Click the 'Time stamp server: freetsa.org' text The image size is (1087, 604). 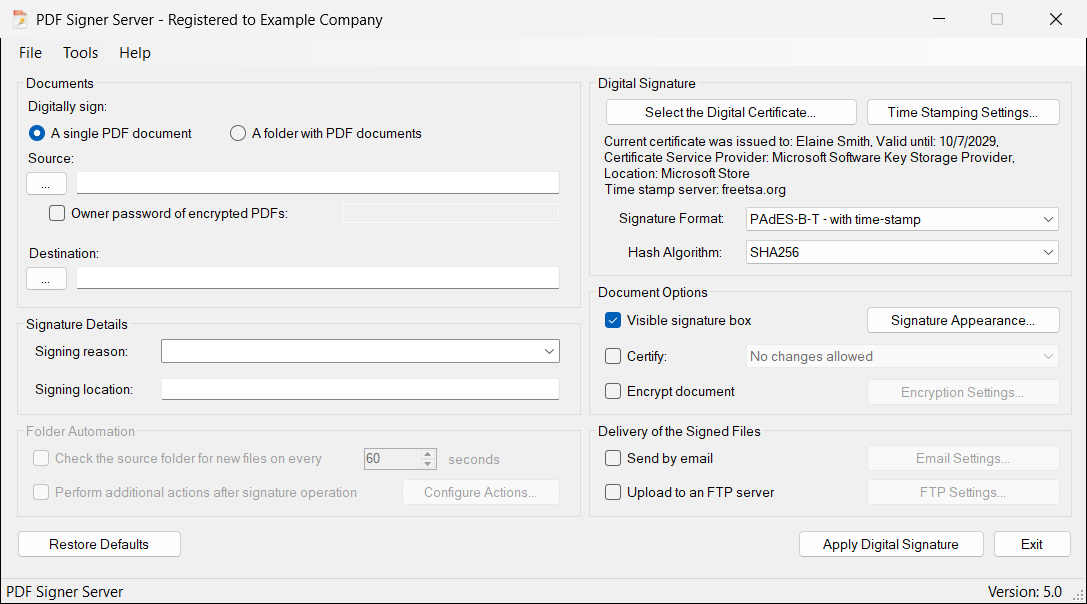click(x=695, y=189)
